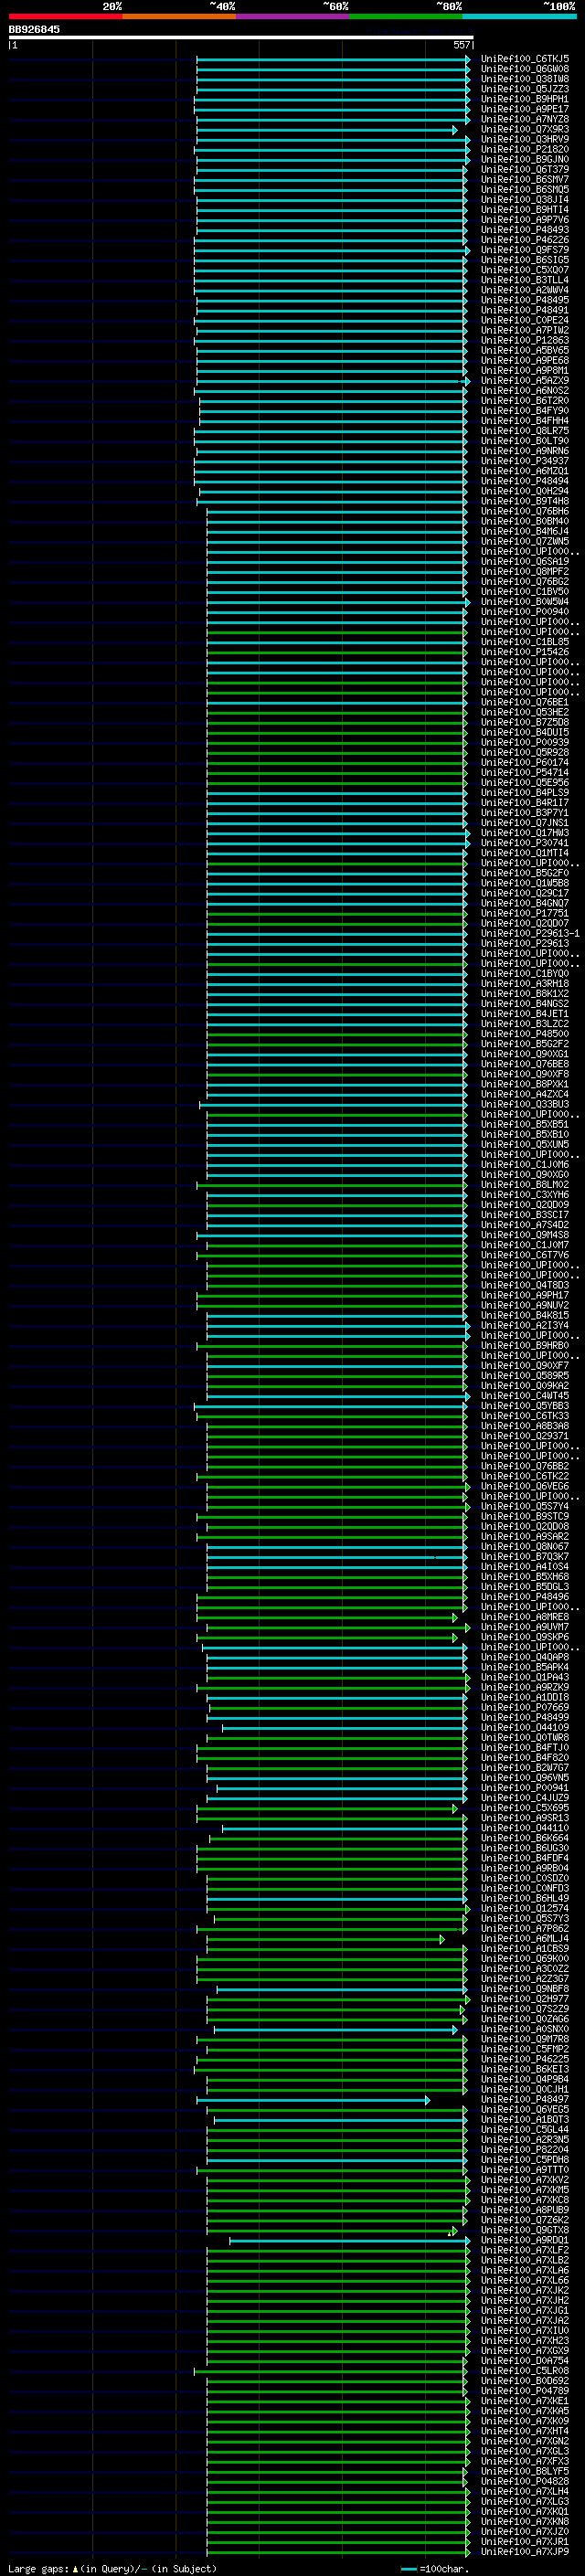Select hit label UniRef100_A2I3Y4
585x2576 pixels.
524,1325
